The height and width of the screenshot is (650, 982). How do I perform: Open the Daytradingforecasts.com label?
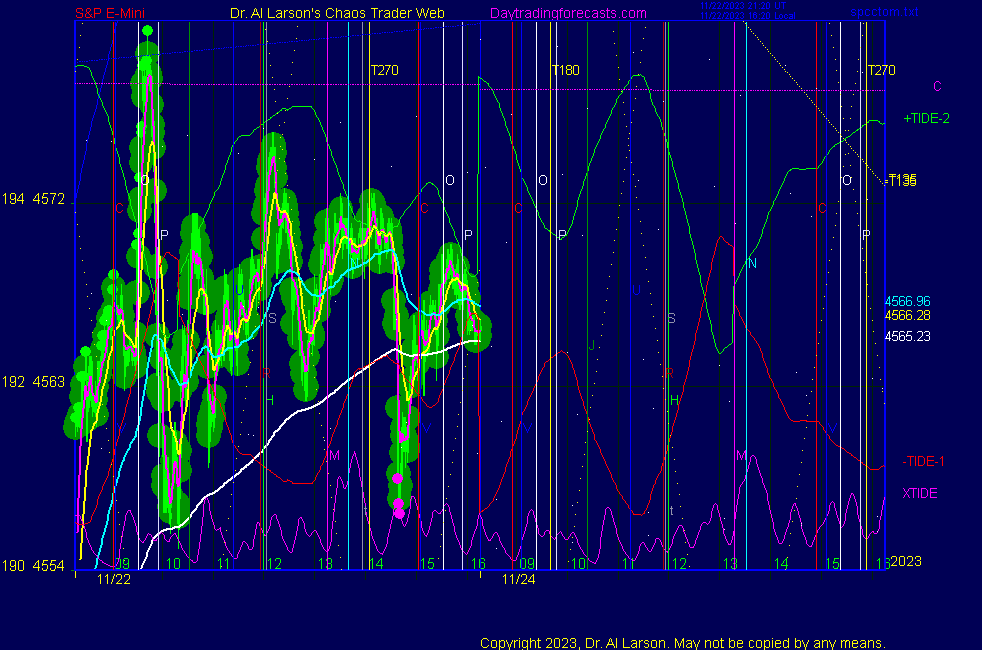(x=568, y=13)
